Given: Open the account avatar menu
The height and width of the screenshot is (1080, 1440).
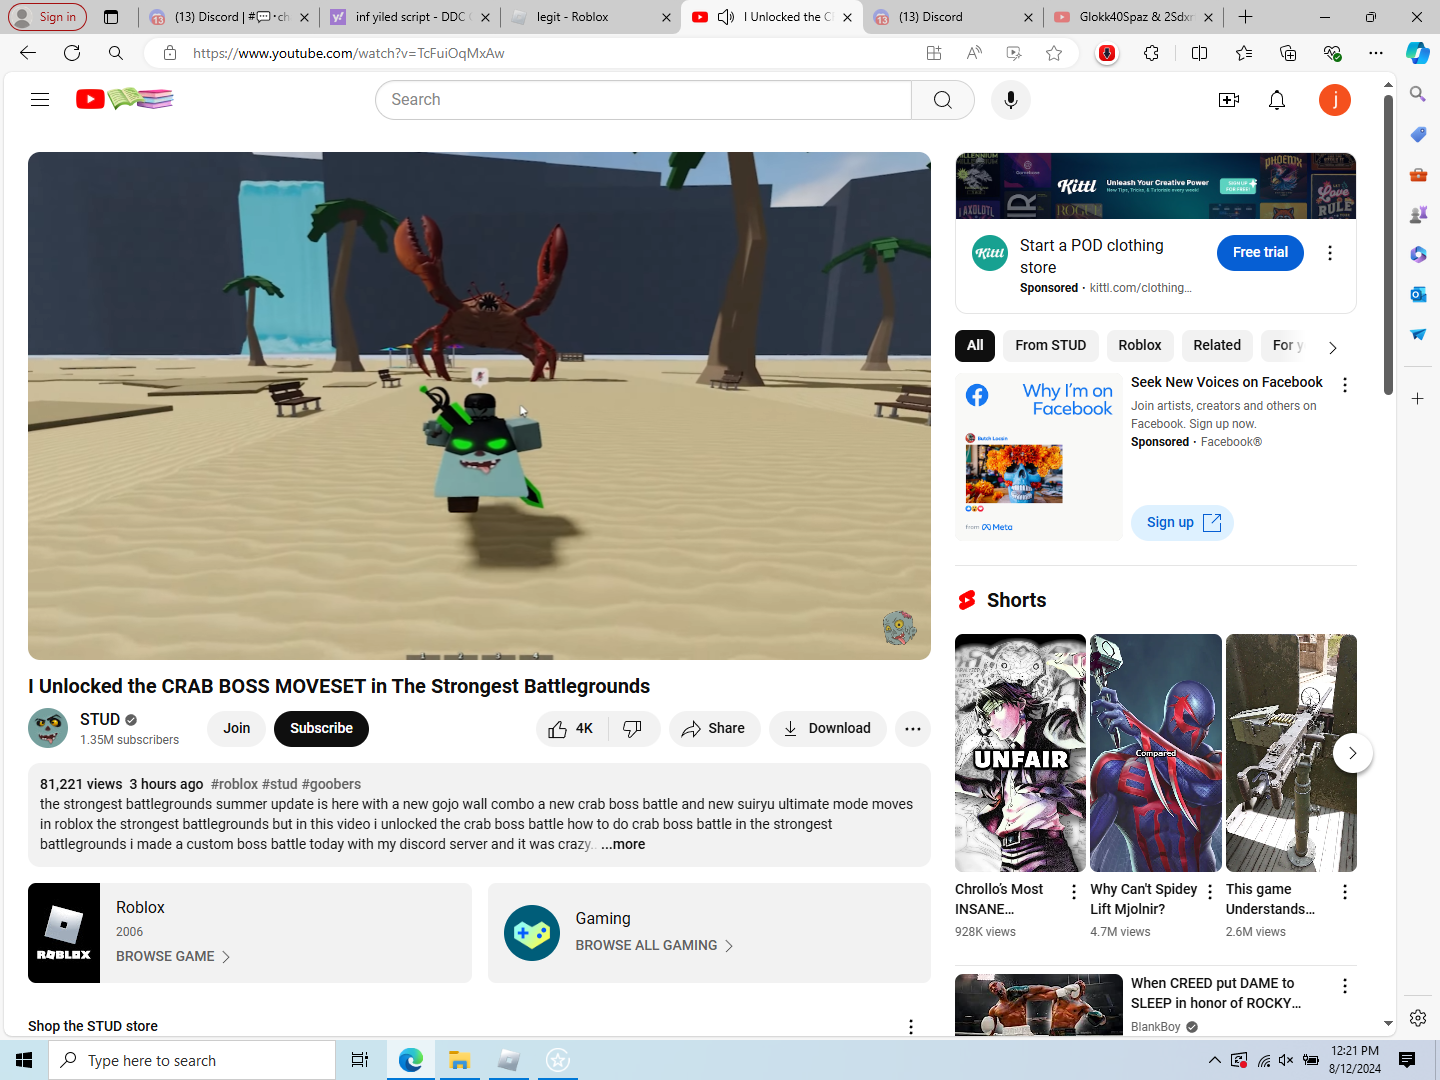Looking at the screenshot, I should point(1335,100).
